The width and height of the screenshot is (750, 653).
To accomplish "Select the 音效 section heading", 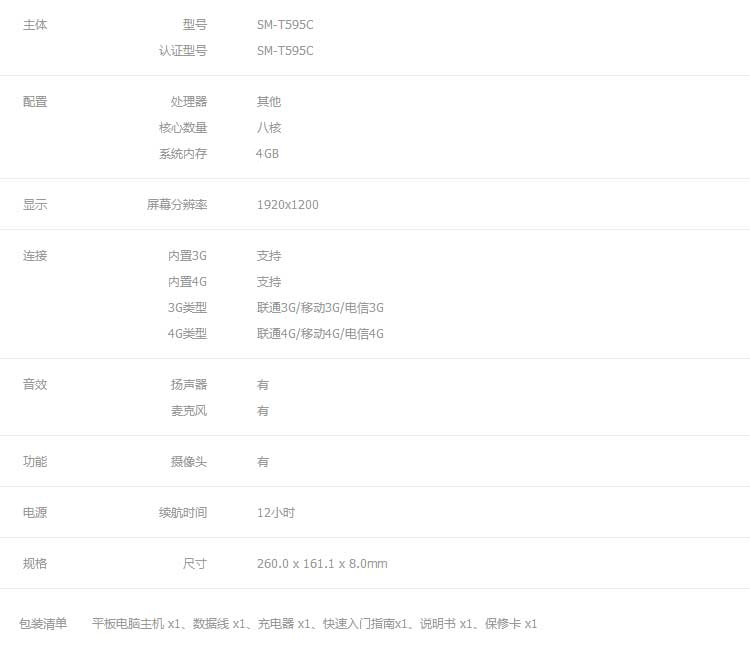I will [35, 385].
